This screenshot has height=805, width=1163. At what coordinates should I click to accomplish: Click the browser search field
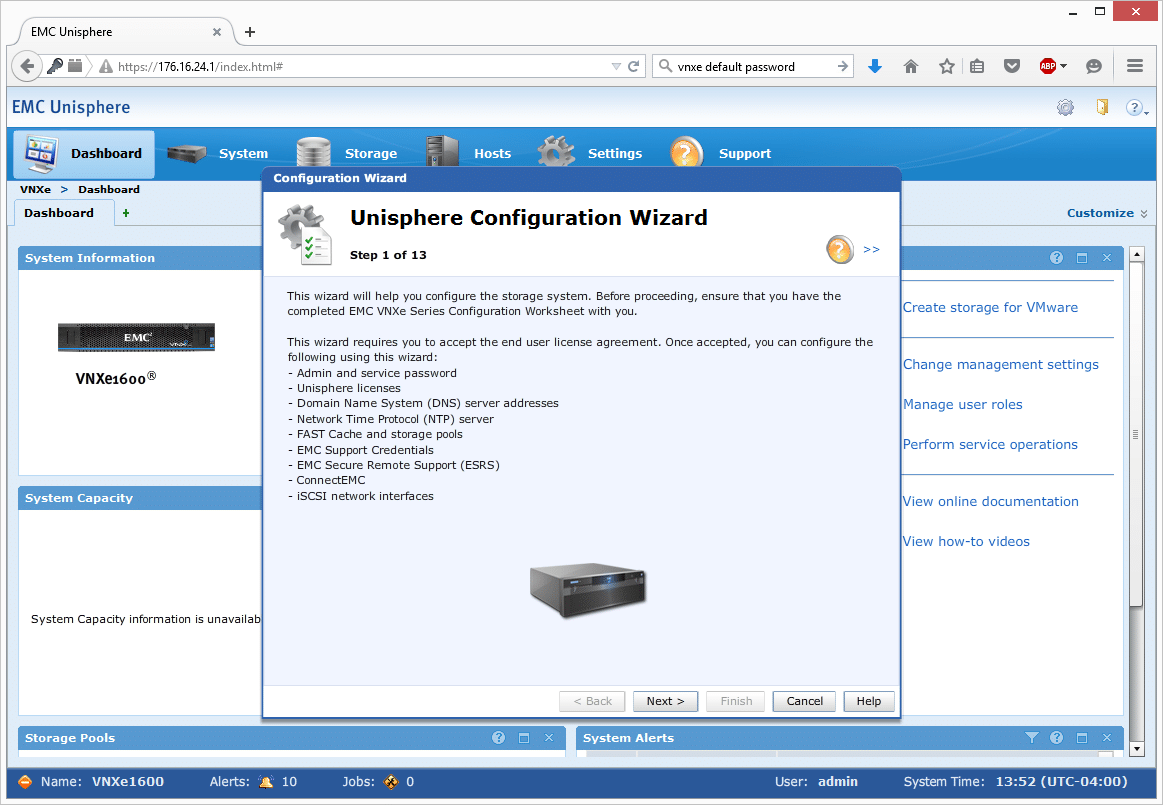pyautogui.click(x=755, y=66)
